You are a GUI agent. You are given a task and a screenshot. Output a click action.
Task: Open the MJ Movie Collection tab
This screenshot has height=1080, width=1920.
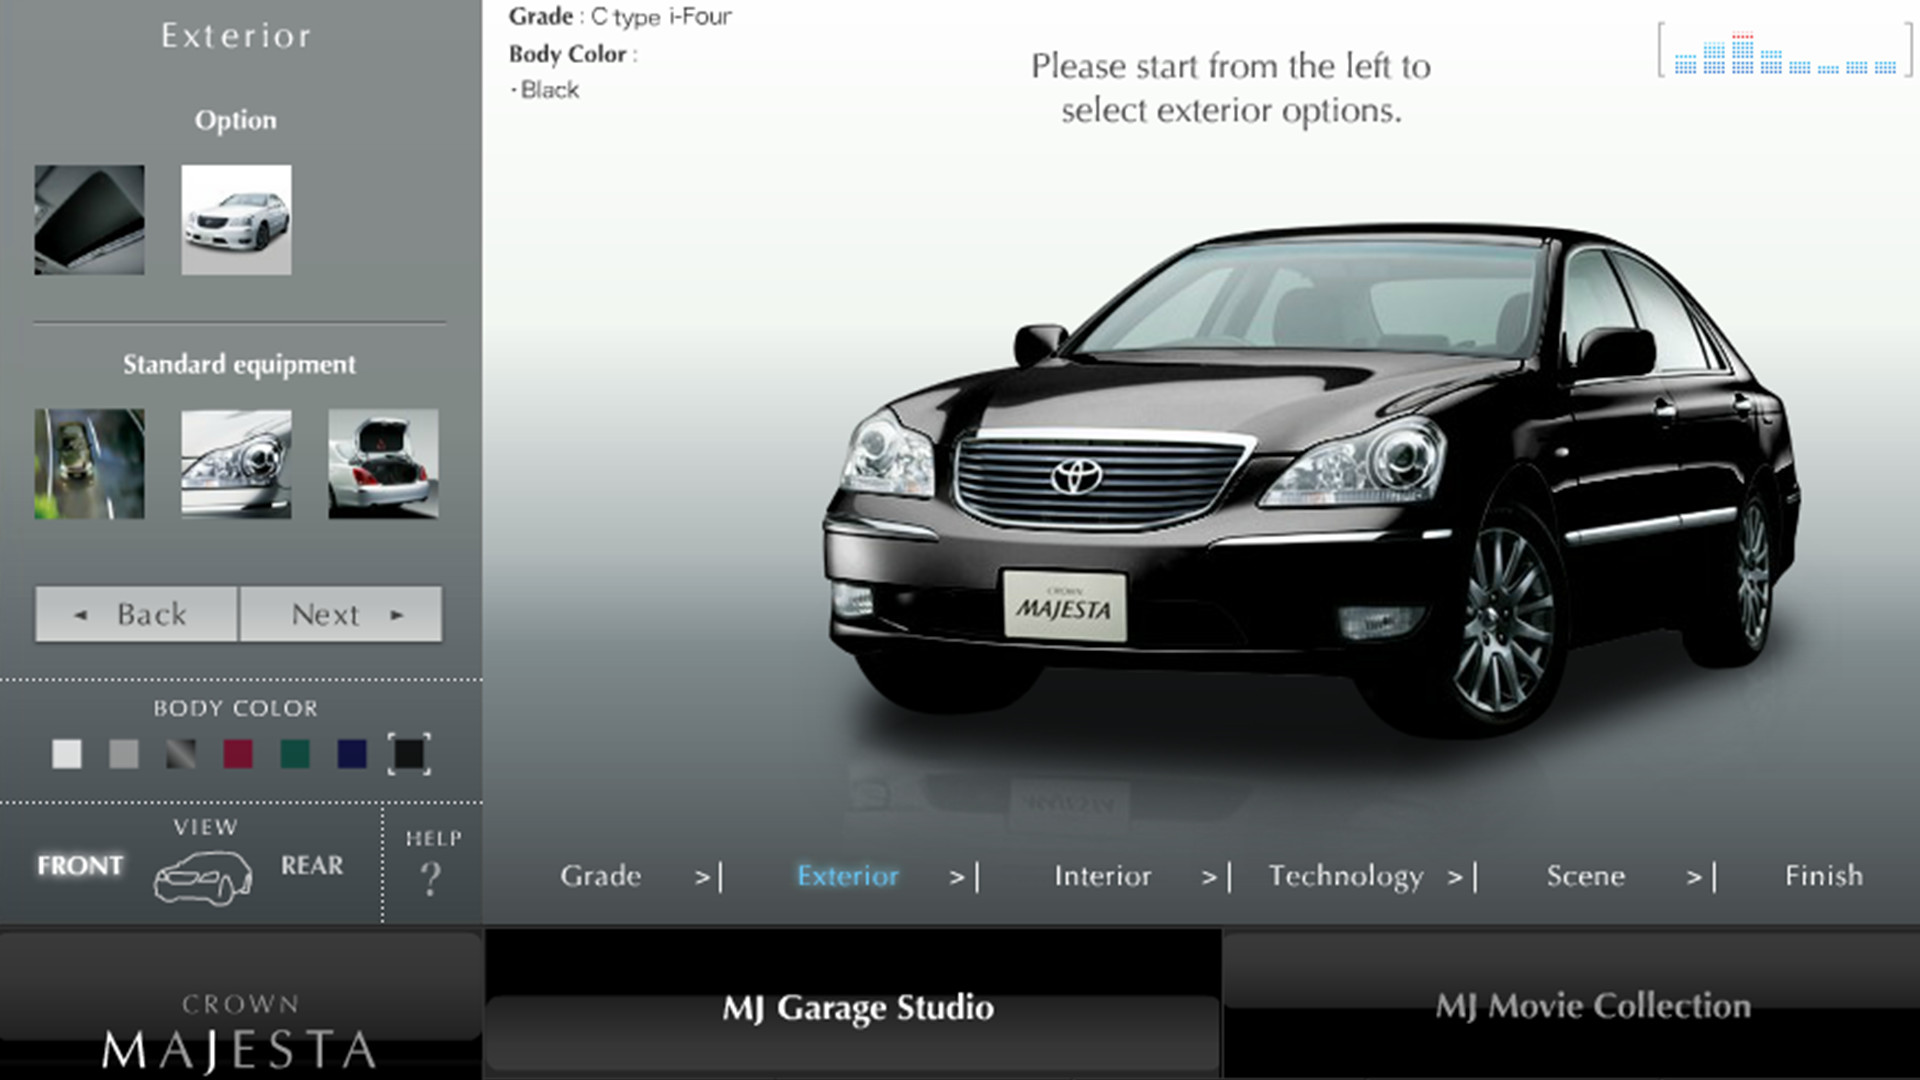1572,1005
